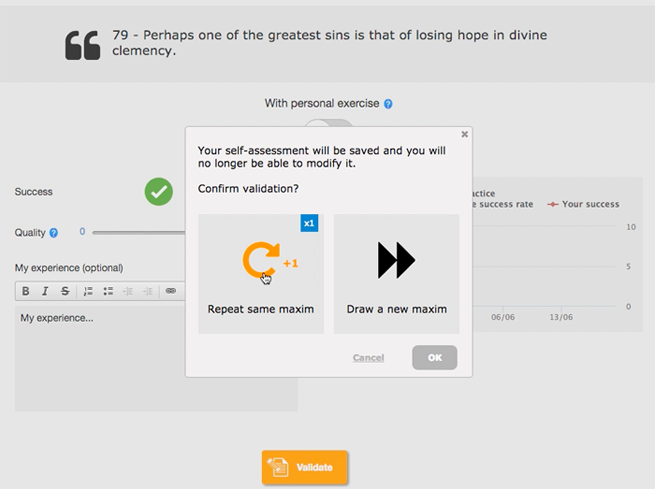Apply strikethrough formatting in the editor

tap(65, 291)
